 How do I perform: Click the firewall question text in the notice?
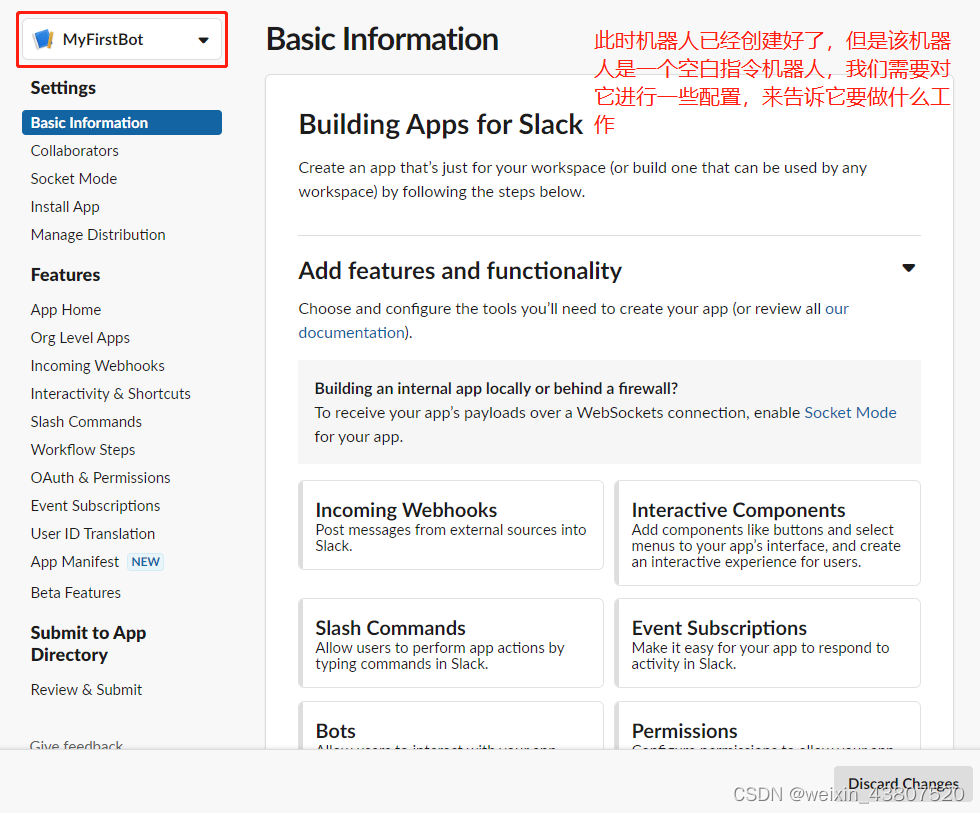click(496, 389)
